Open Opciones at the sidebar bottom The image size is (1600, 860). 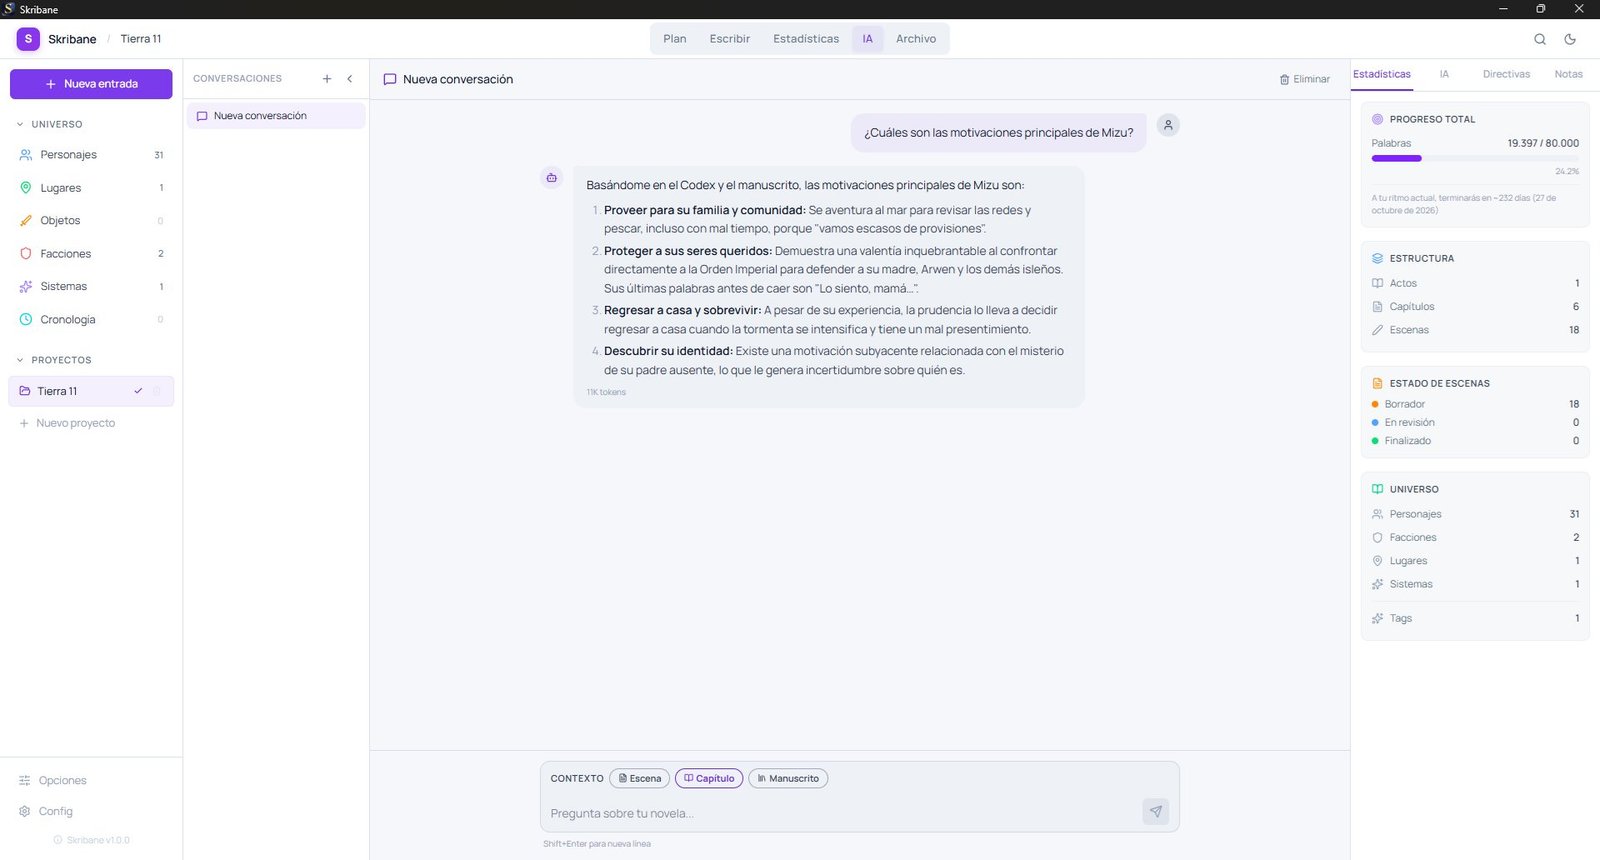[53, 780]
